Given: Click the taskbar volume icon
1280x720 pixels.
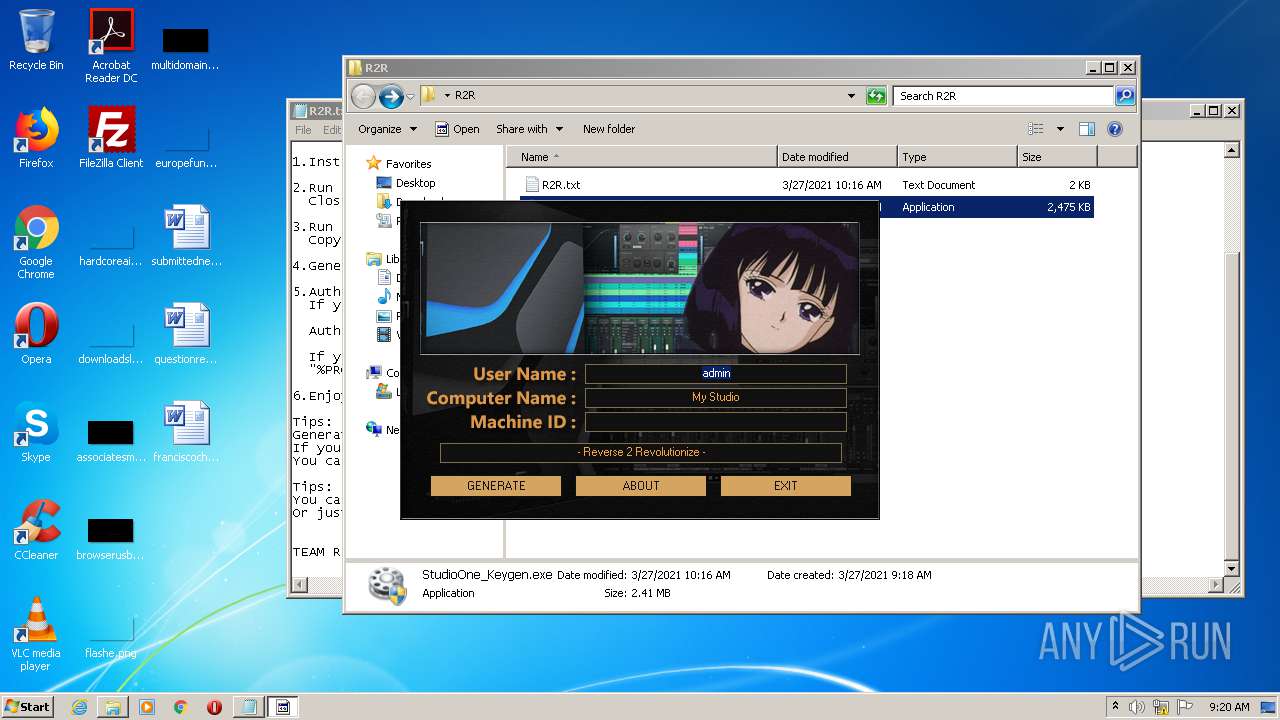Looking at the screenshot, I should [1138, 707].
